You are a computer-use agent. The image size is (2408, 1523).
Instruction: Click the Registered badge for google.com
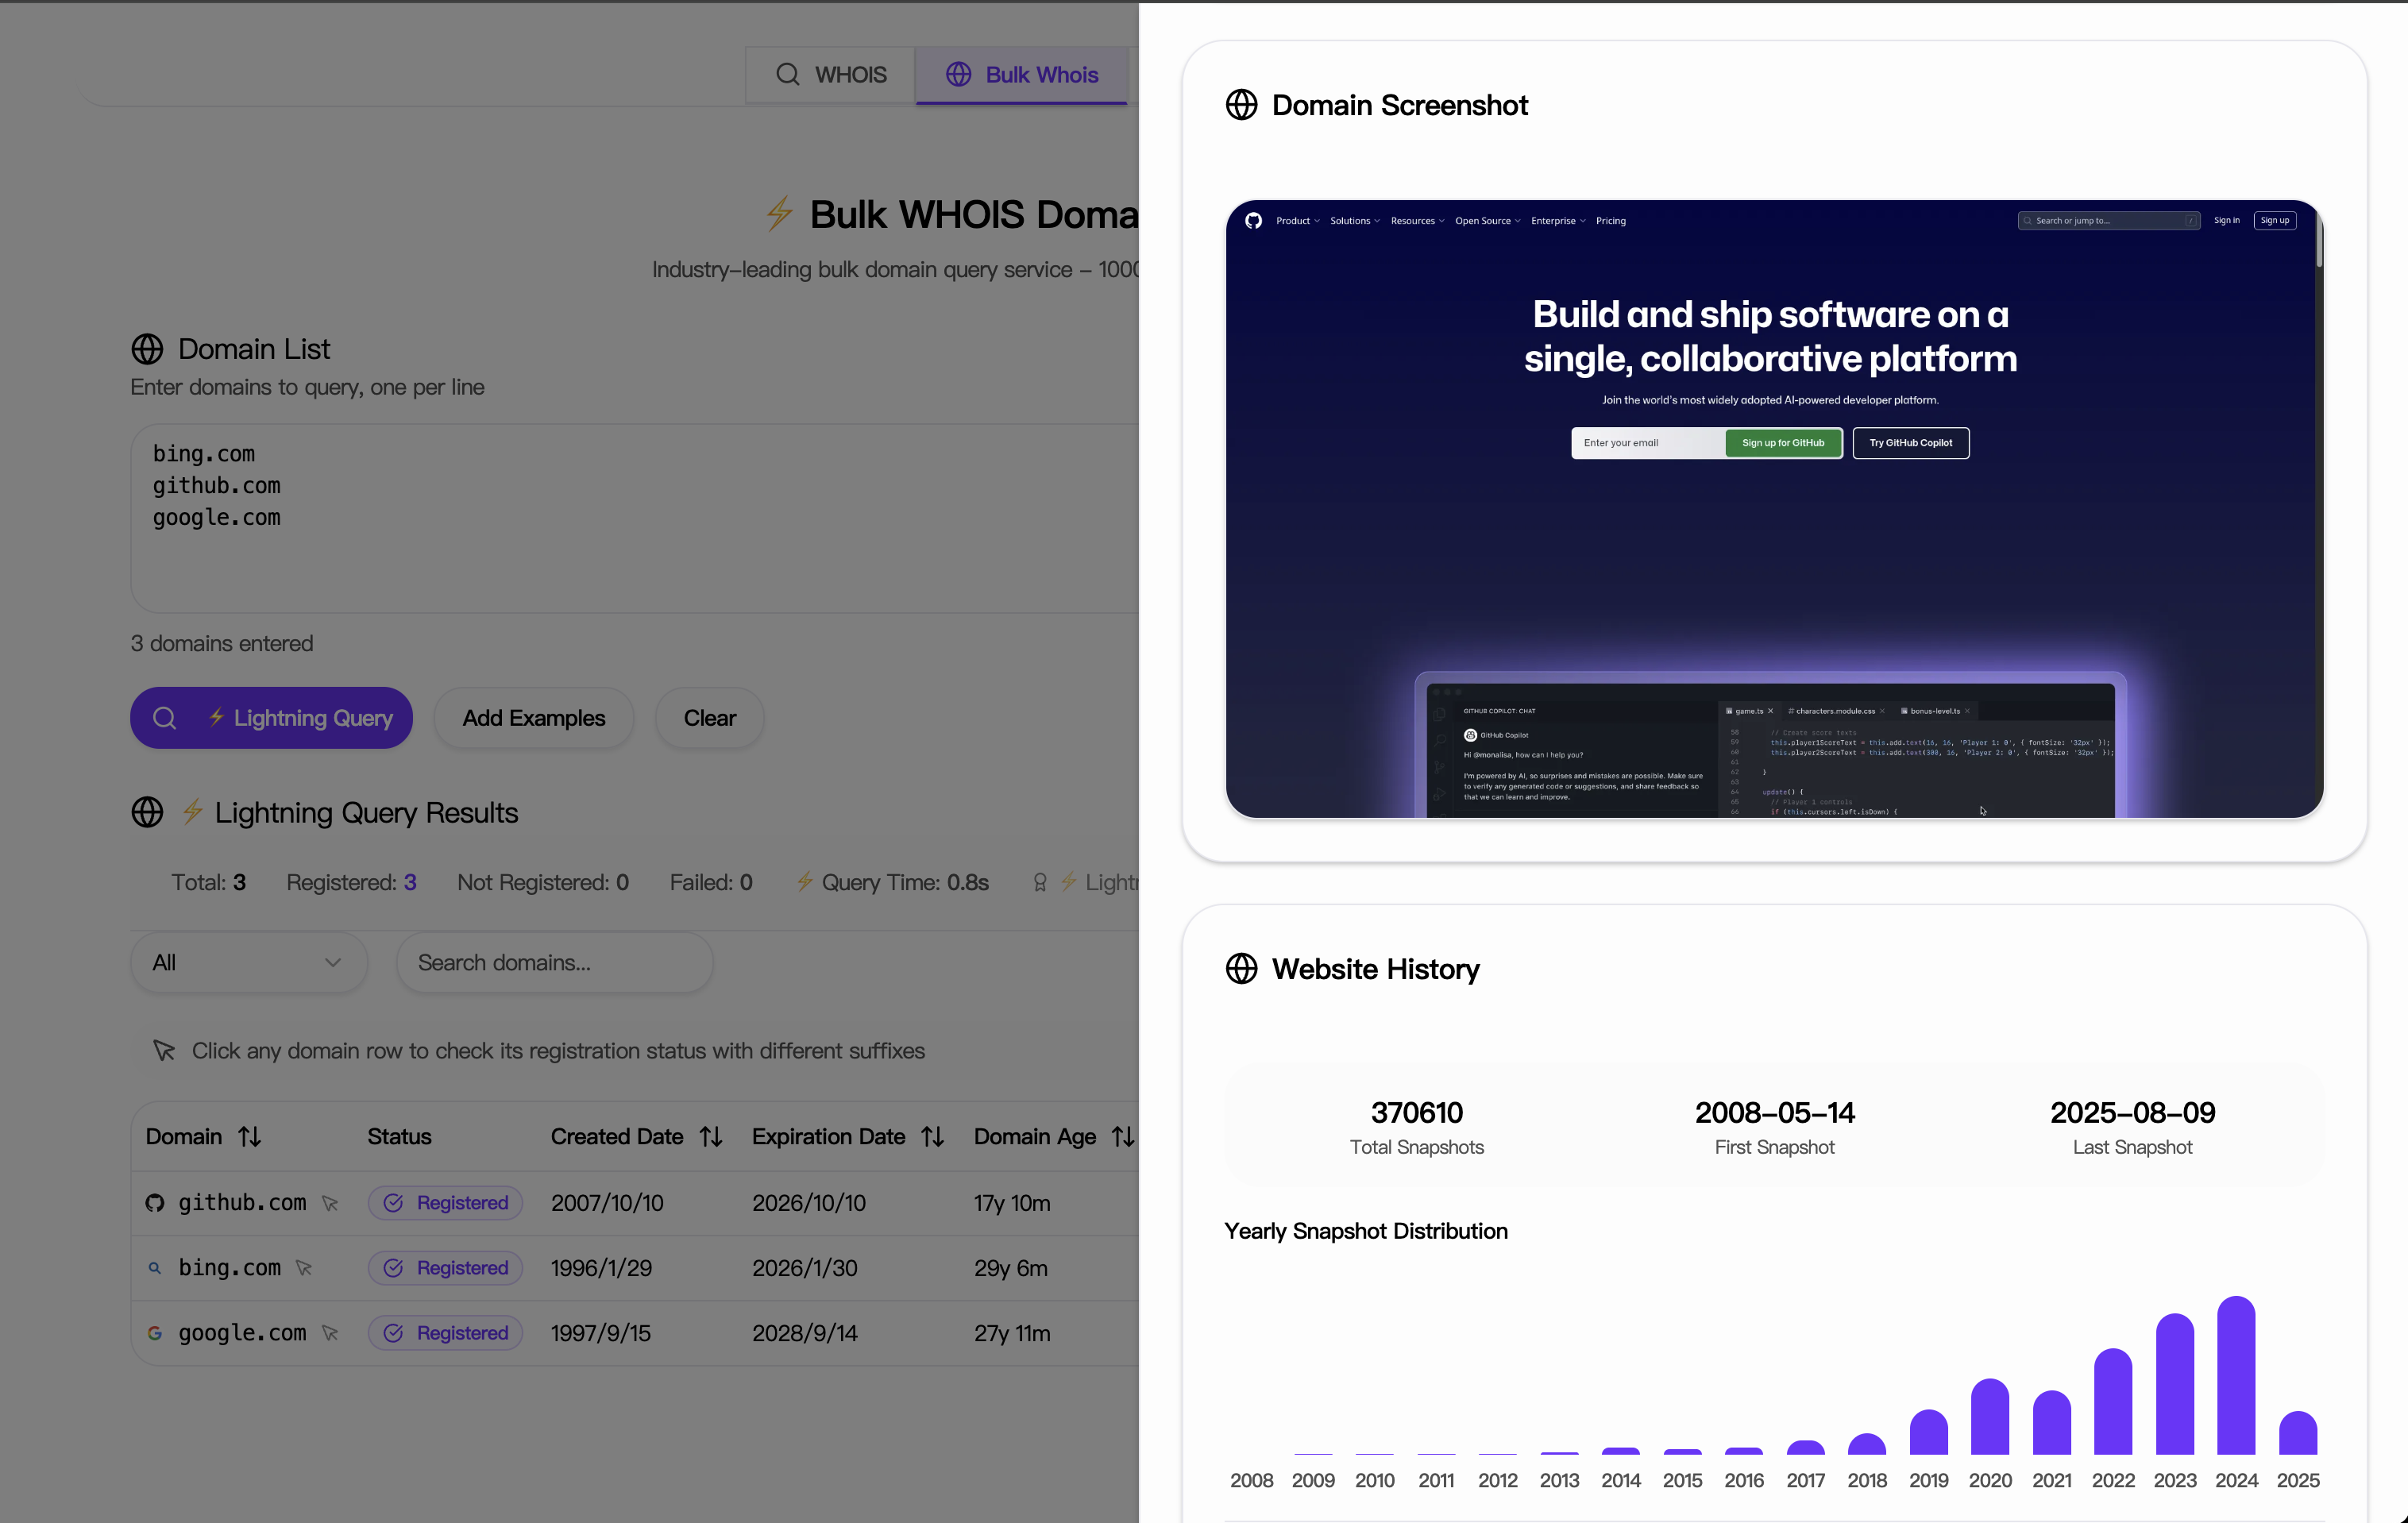[x=445, y=1333]
